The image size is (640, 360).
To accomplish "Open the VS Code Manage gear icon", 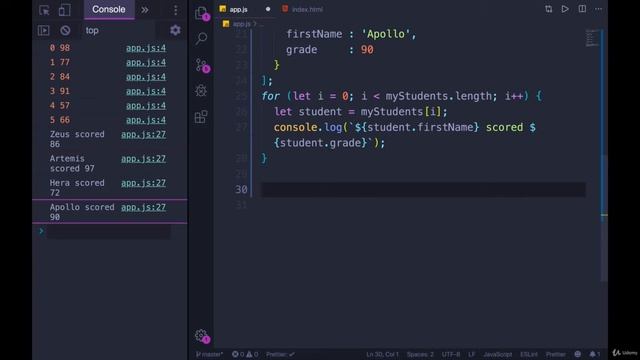I will (x=202, y=336).
